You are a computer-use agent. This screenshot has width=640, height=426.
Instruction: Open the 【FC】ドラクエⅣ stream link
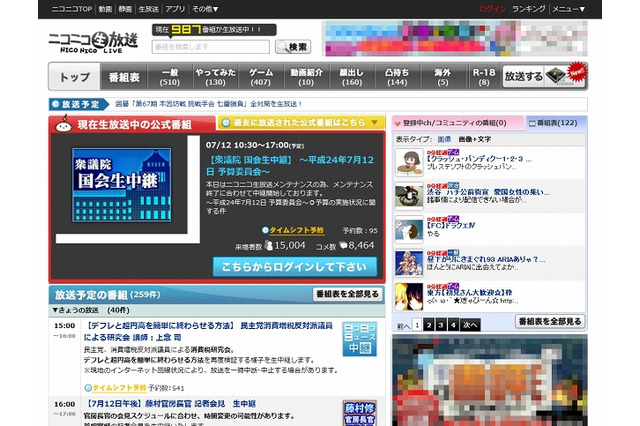click(451, 225)
